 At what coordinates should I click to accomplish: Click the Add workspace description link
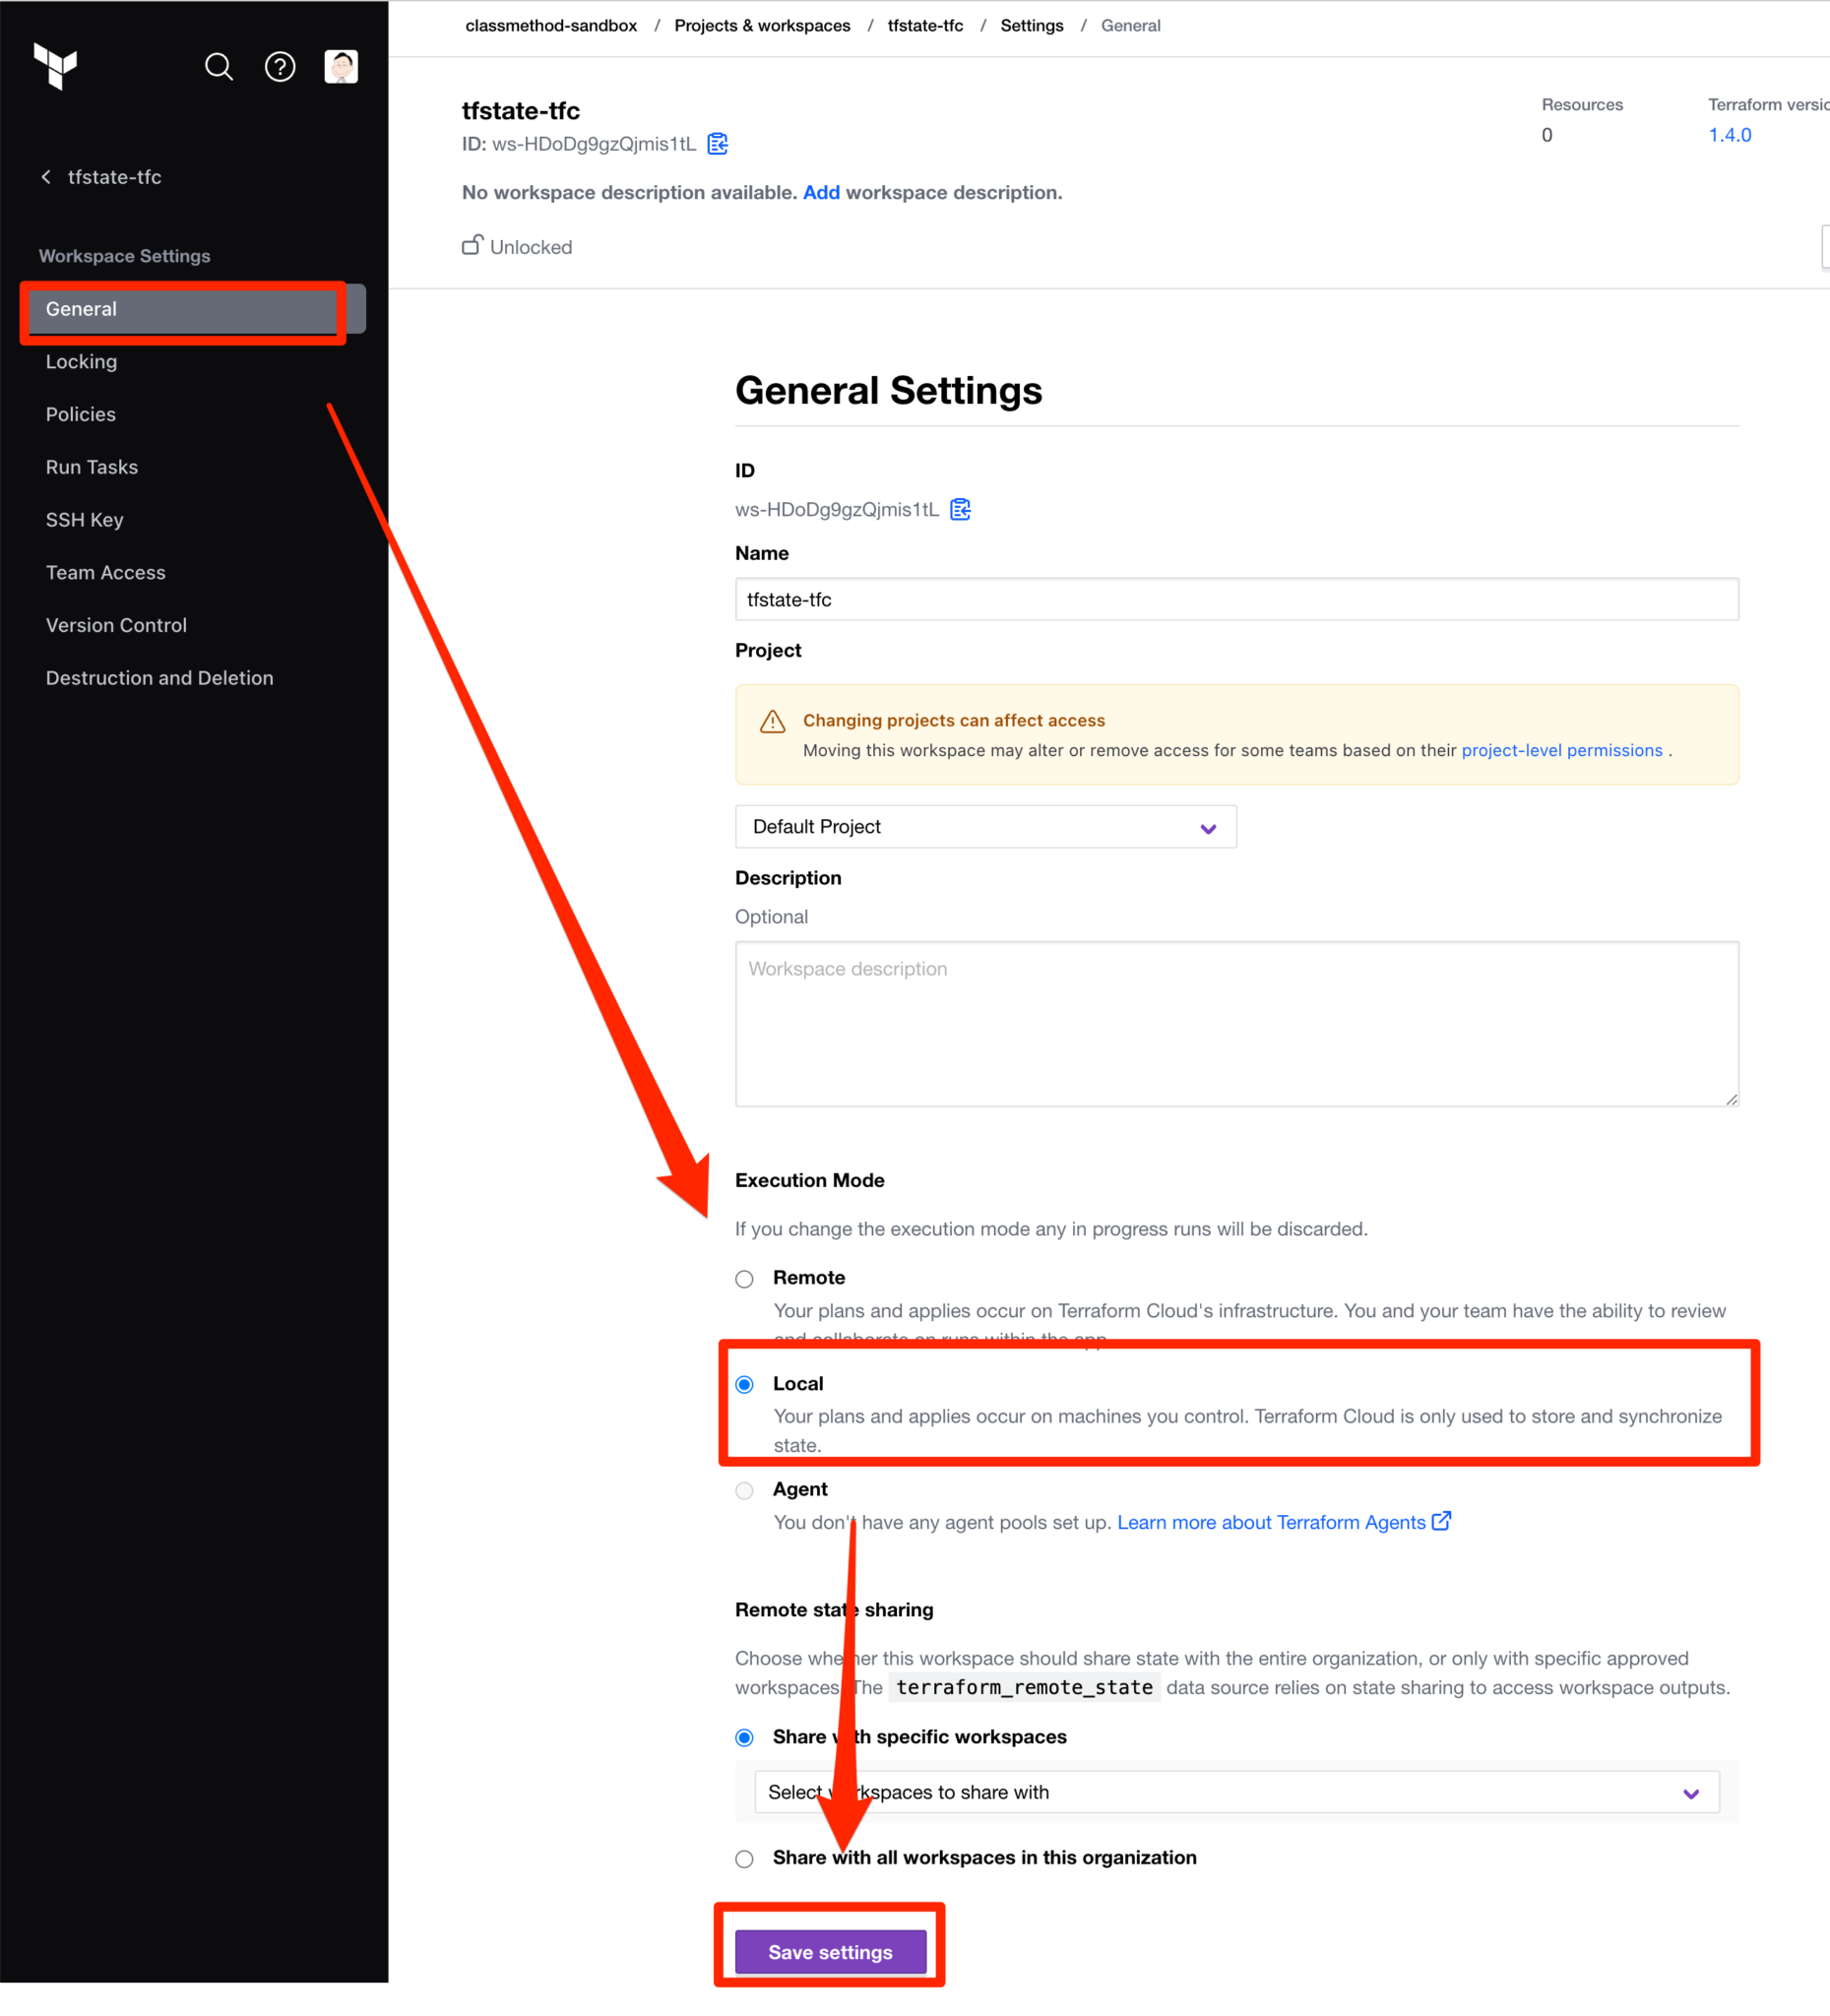tap(821, 192)
